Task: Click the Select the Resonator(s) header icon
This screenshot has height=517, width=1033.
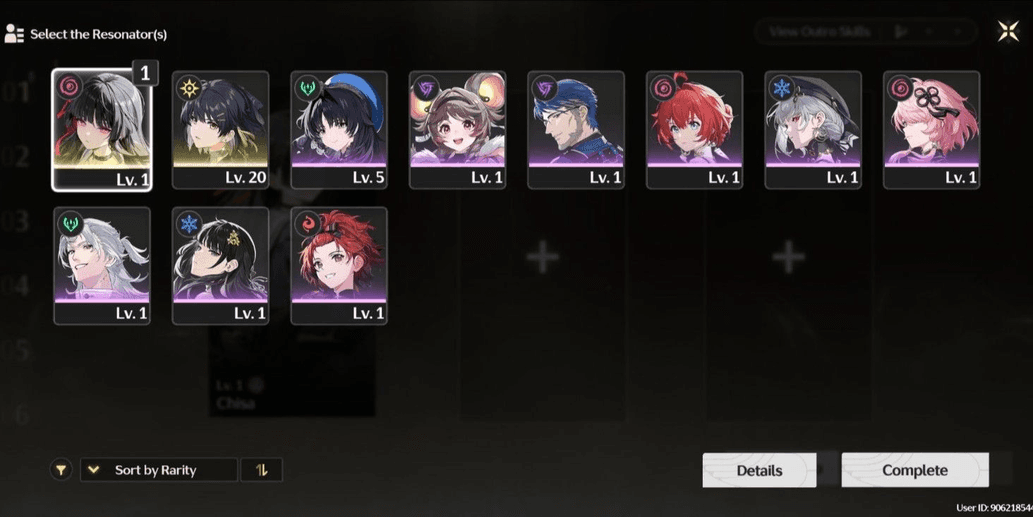Action: click(14, 34)
